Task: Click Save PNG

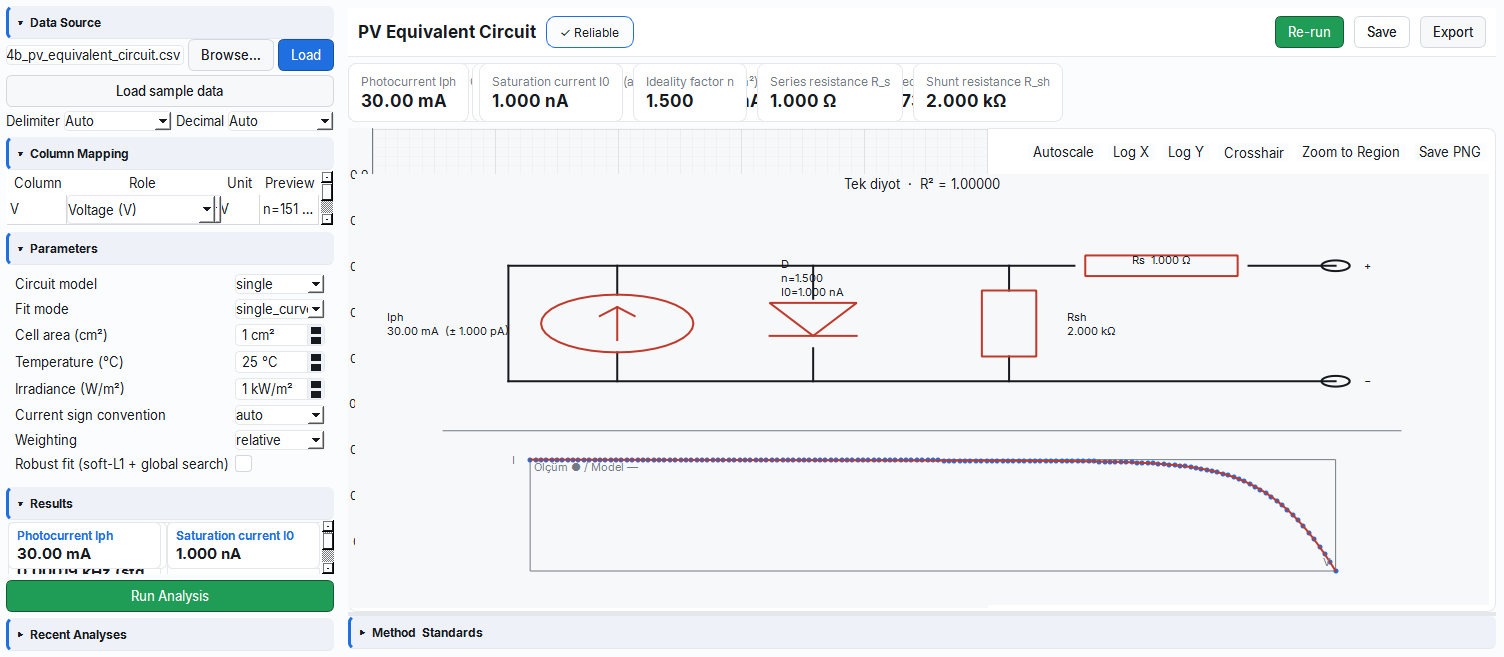Action: coord(1450,152)
